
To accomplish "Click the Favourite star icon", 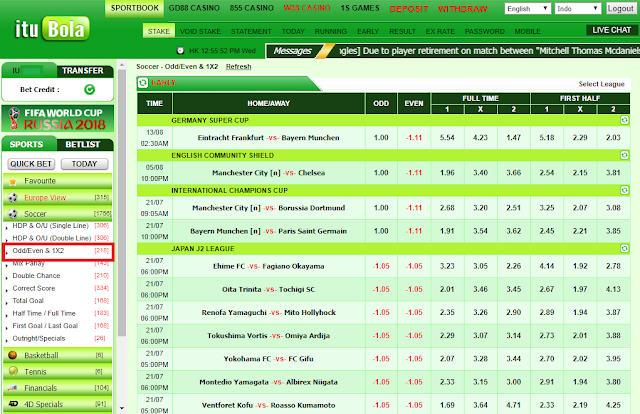I will (13, 181).
